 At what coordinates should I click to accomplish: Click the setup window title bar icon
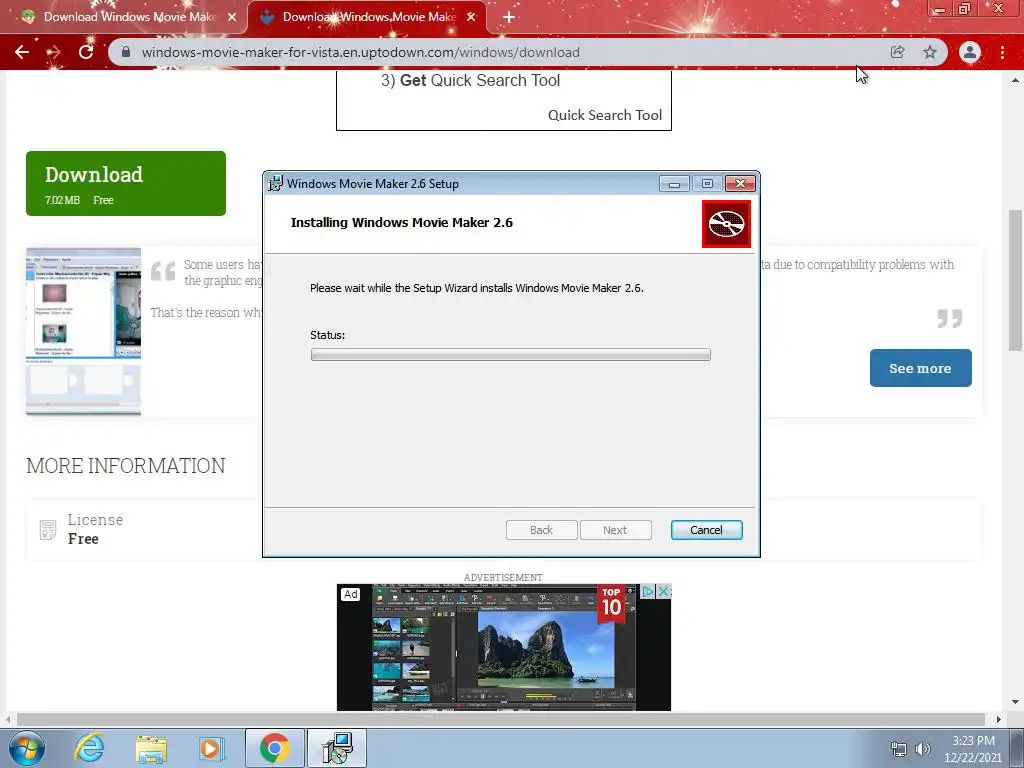point(276,184)
